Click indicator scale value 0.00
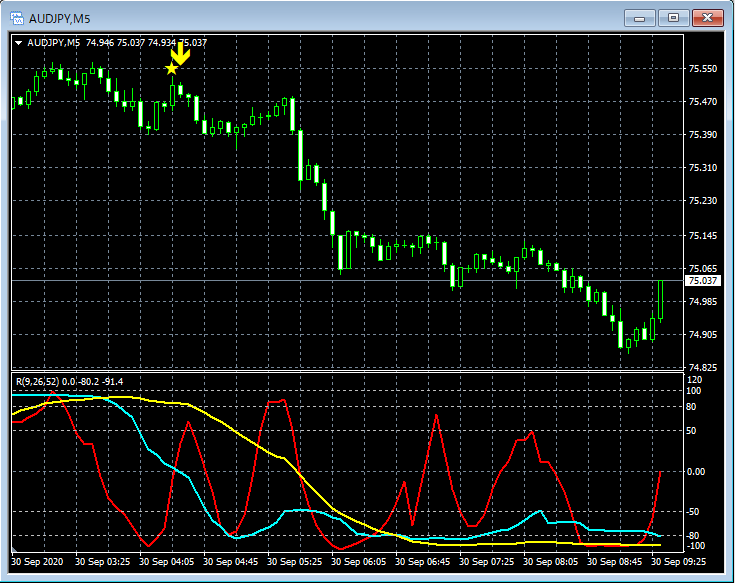The height and width of the screenshot is (583, 736). 696,472
